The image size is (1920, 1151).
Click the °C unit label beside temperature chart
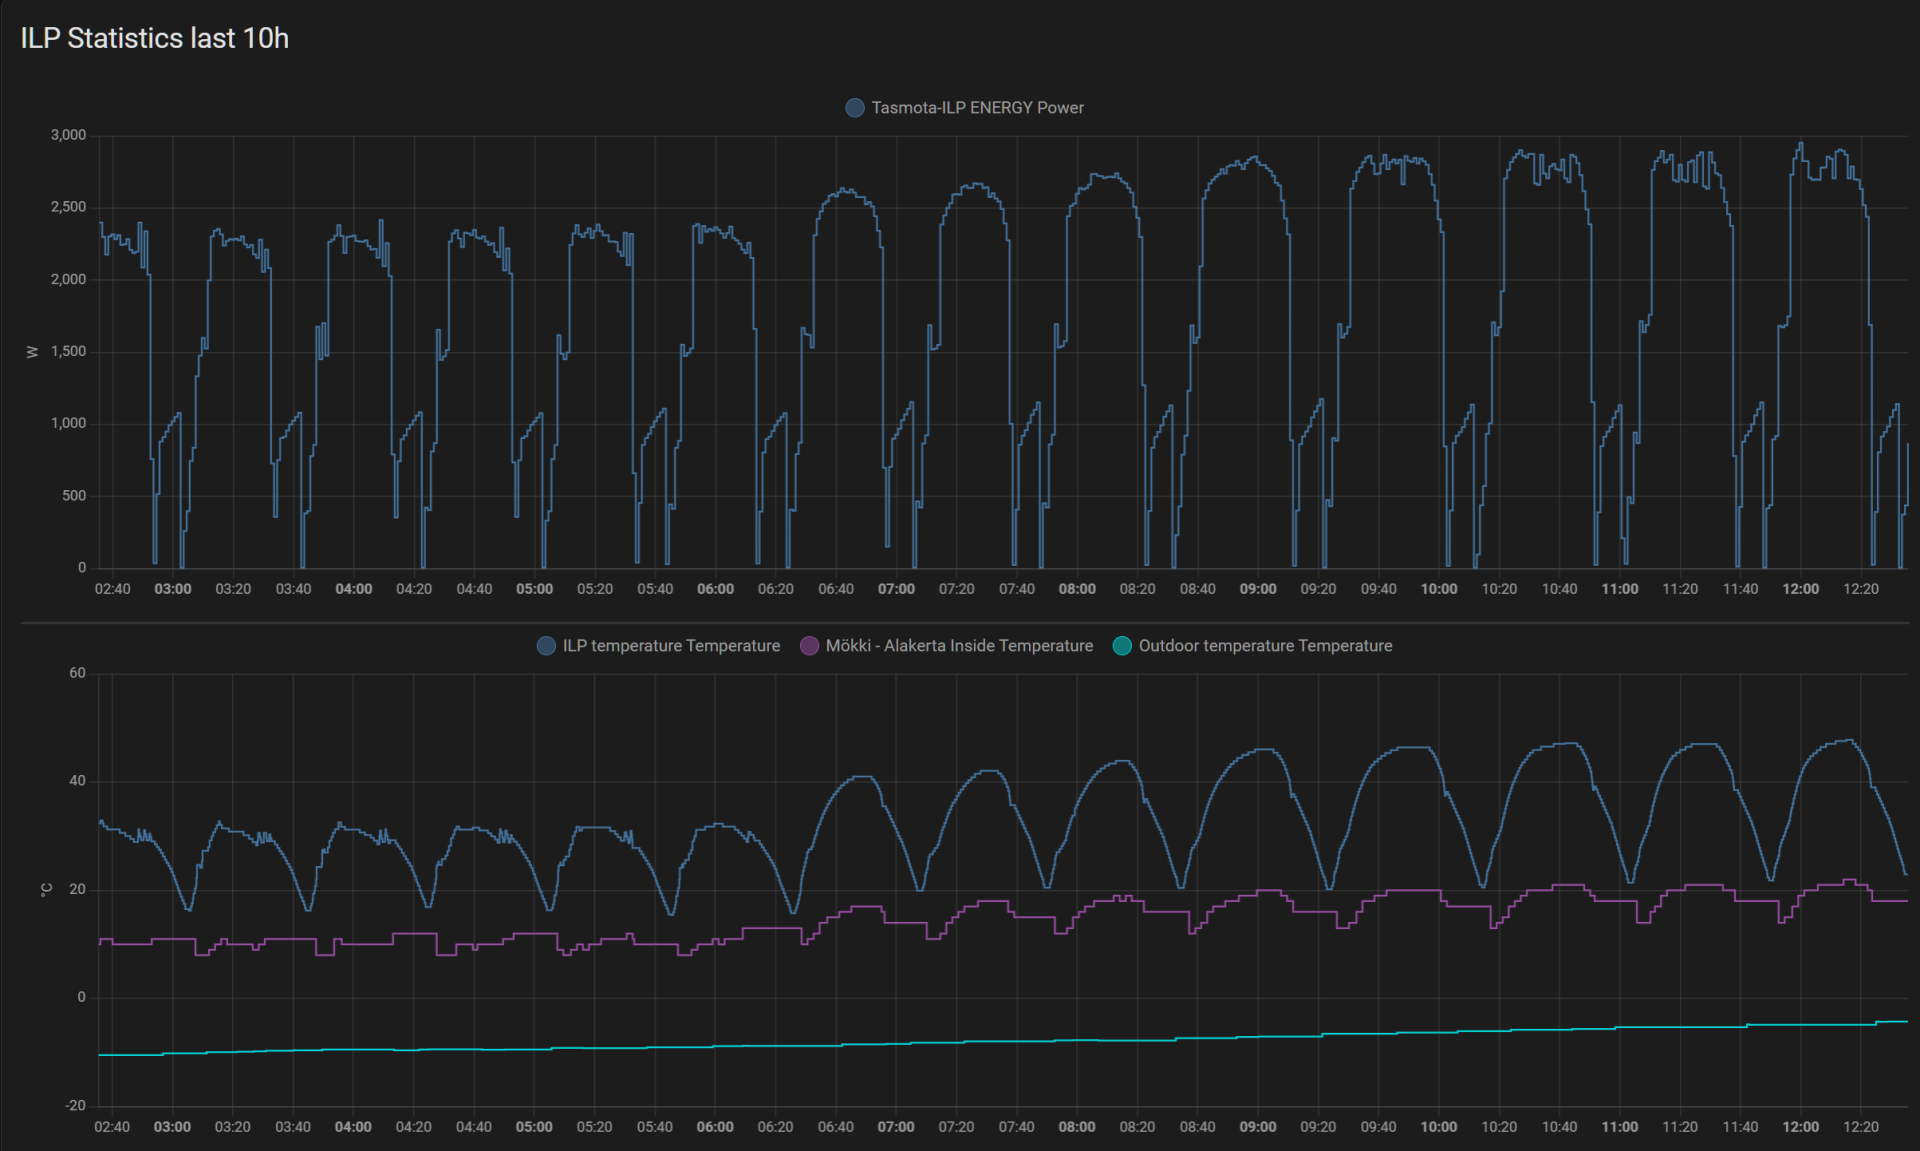pyautogui.click(x=46, y=890)
